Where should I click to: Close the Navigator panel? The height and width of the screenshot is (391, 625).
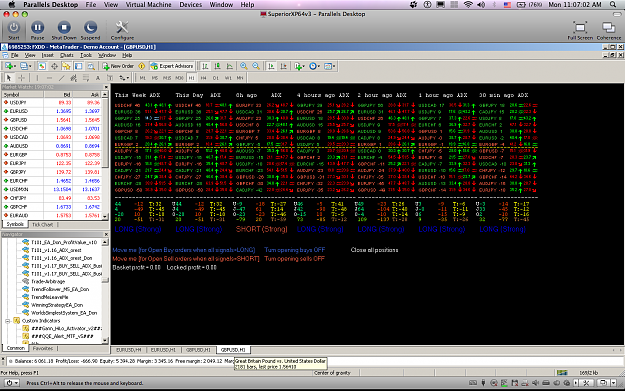point(106,234)
